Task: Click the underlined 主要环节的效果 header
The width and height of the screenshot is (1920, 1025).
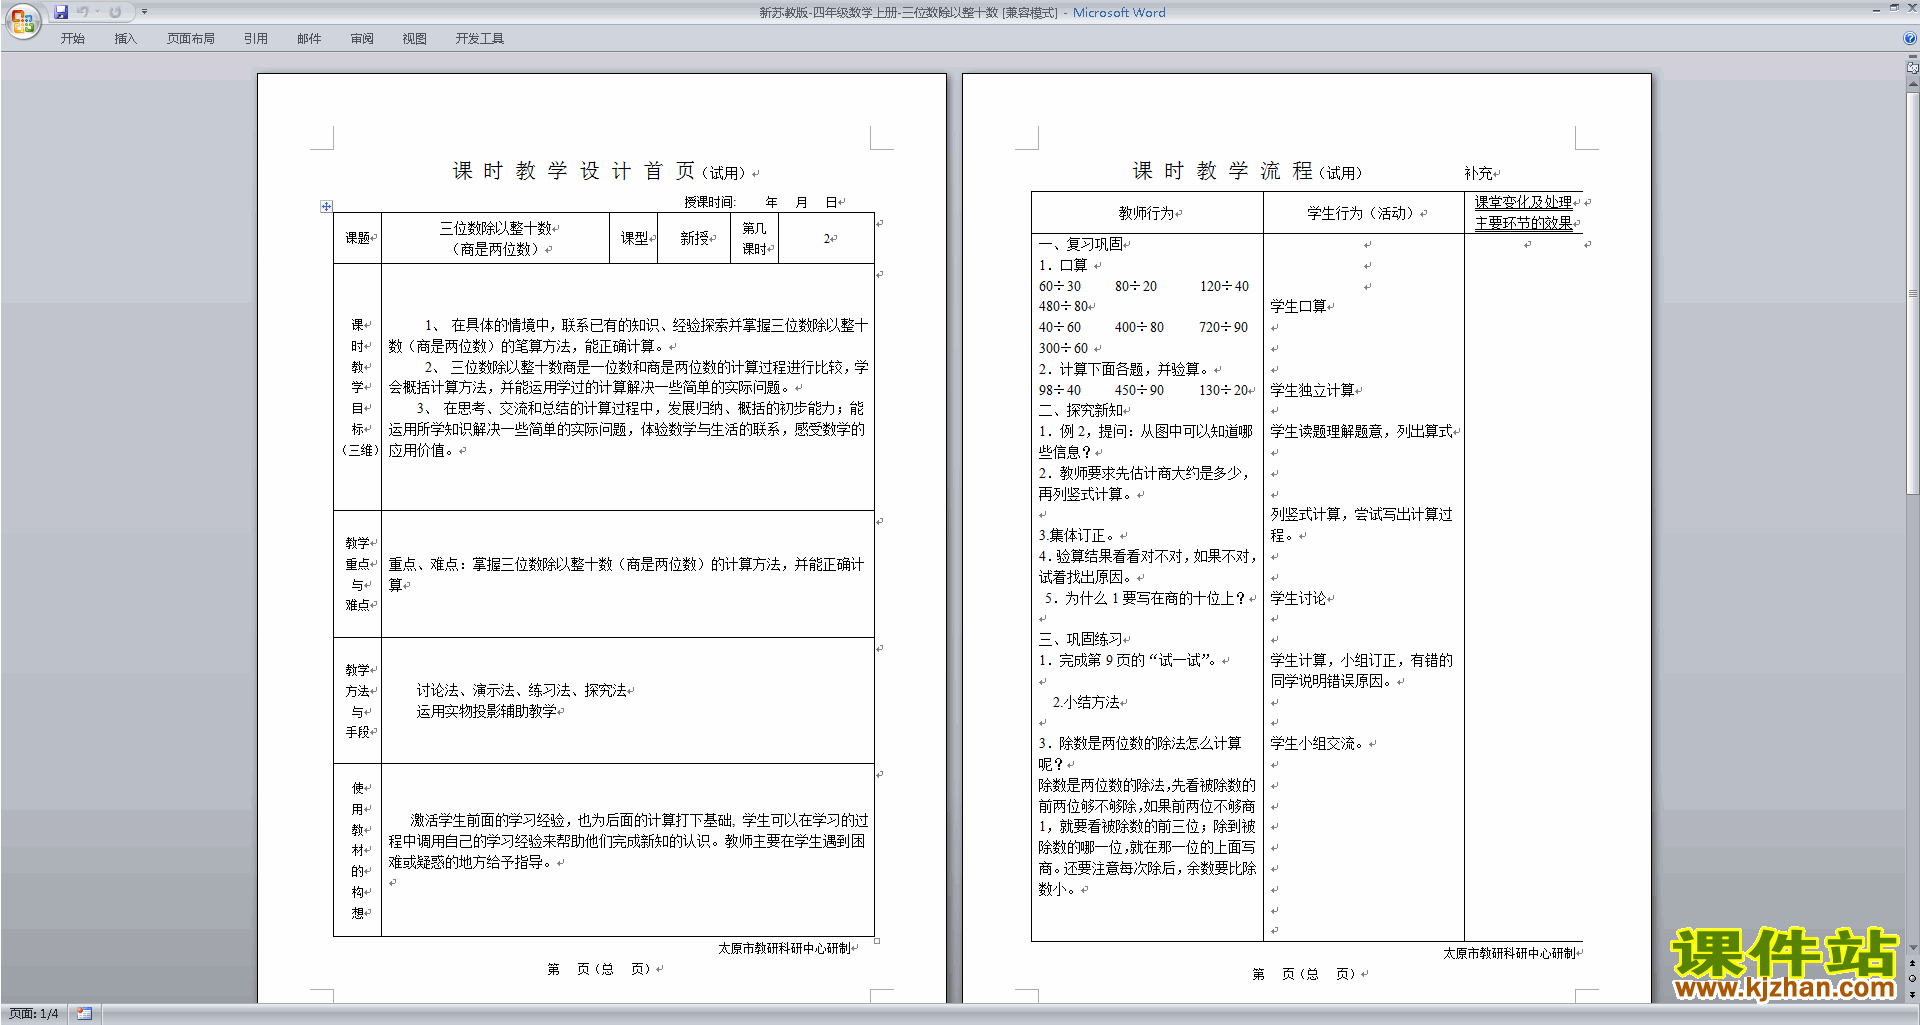Action: pos(1523,223)
